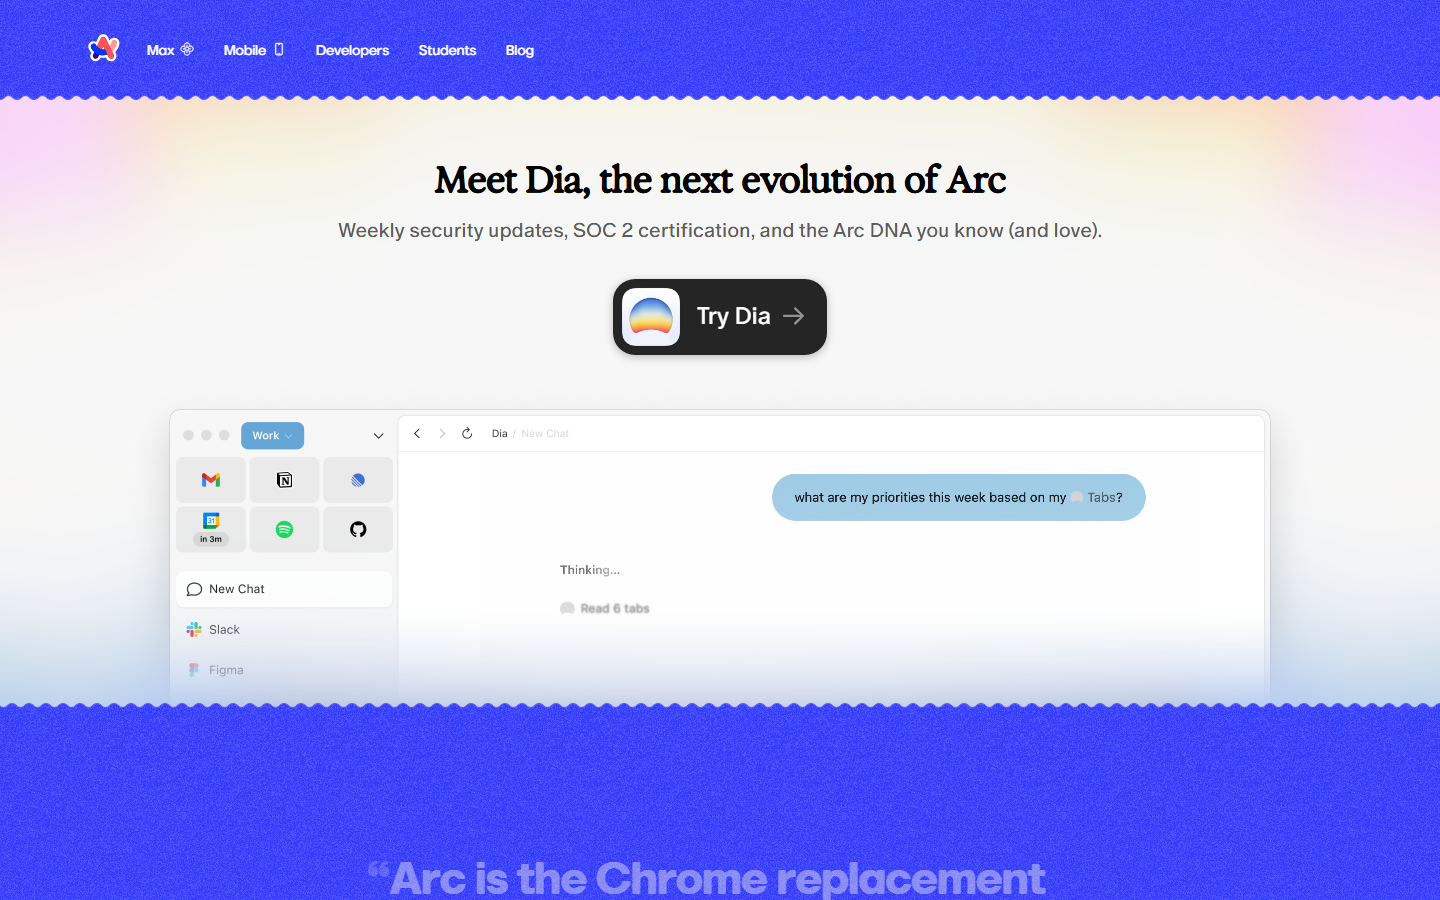Click New Chat in the address bar

coord(545,434)
